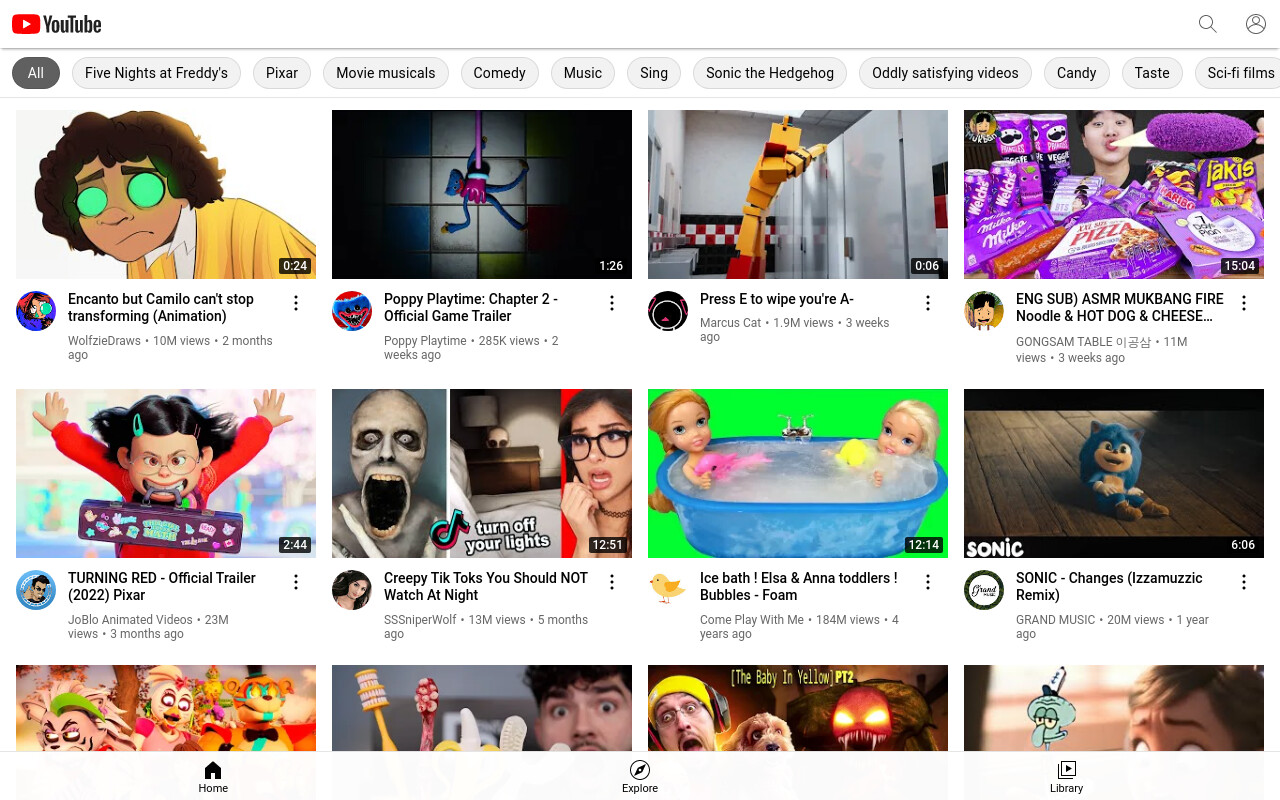Play the Encanto Camilo animation thumbnail
Image resolution: width=1280 pixels, height=800 pixels.
pos(166,194)
